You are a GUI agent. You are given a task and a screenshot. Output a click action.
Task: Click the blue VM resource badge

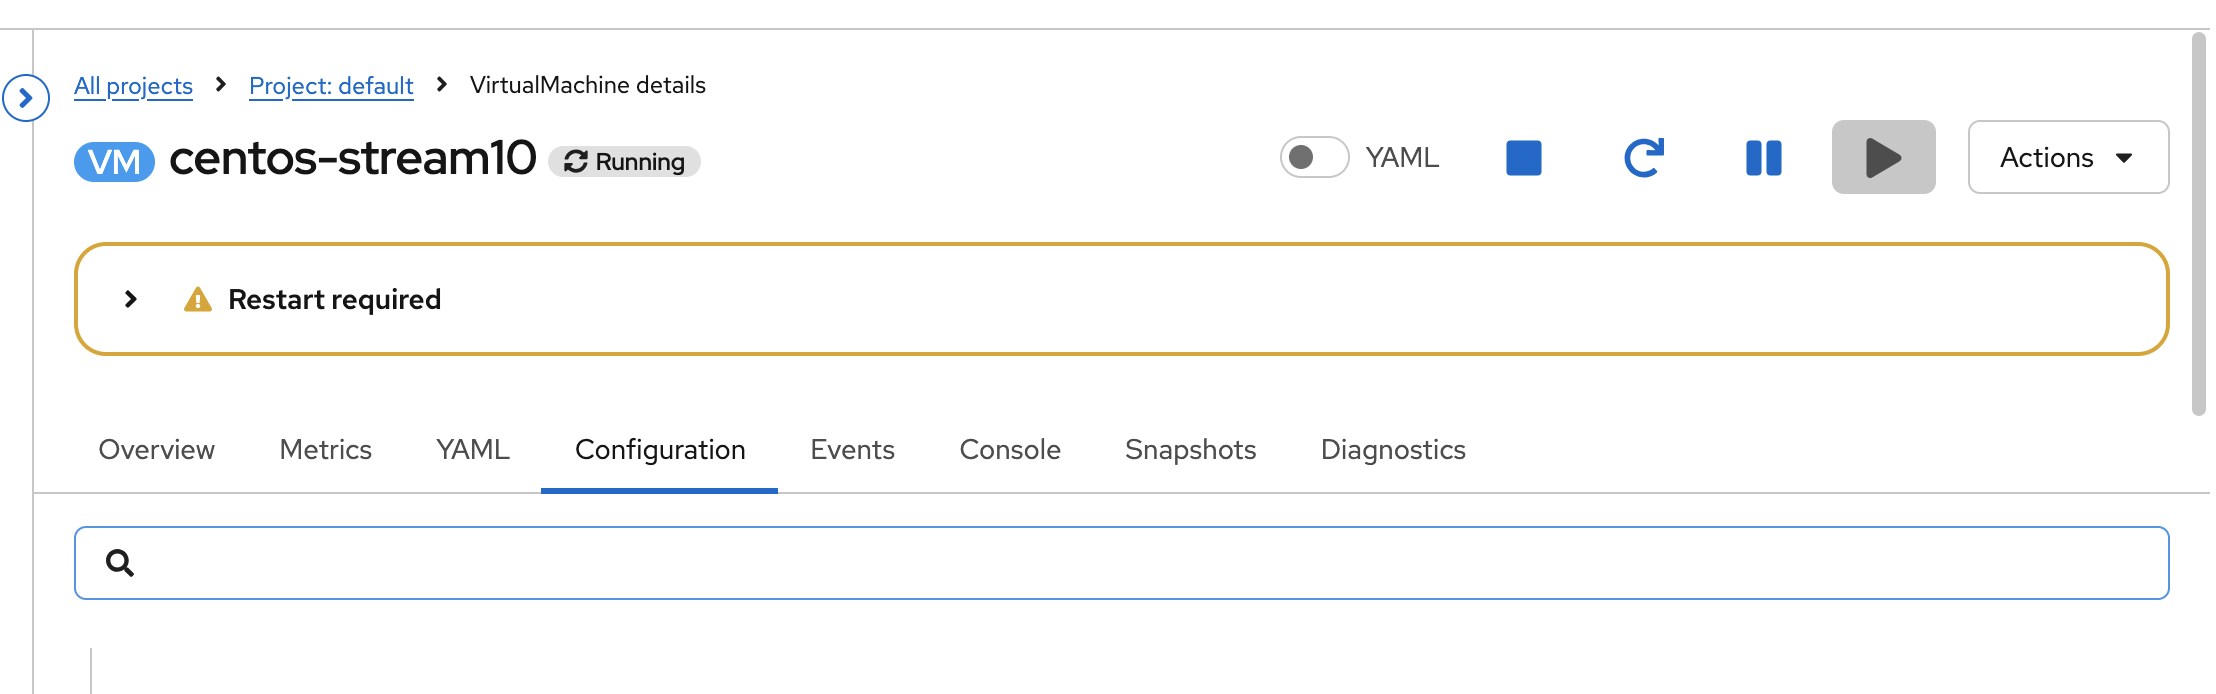coord(114,162)
